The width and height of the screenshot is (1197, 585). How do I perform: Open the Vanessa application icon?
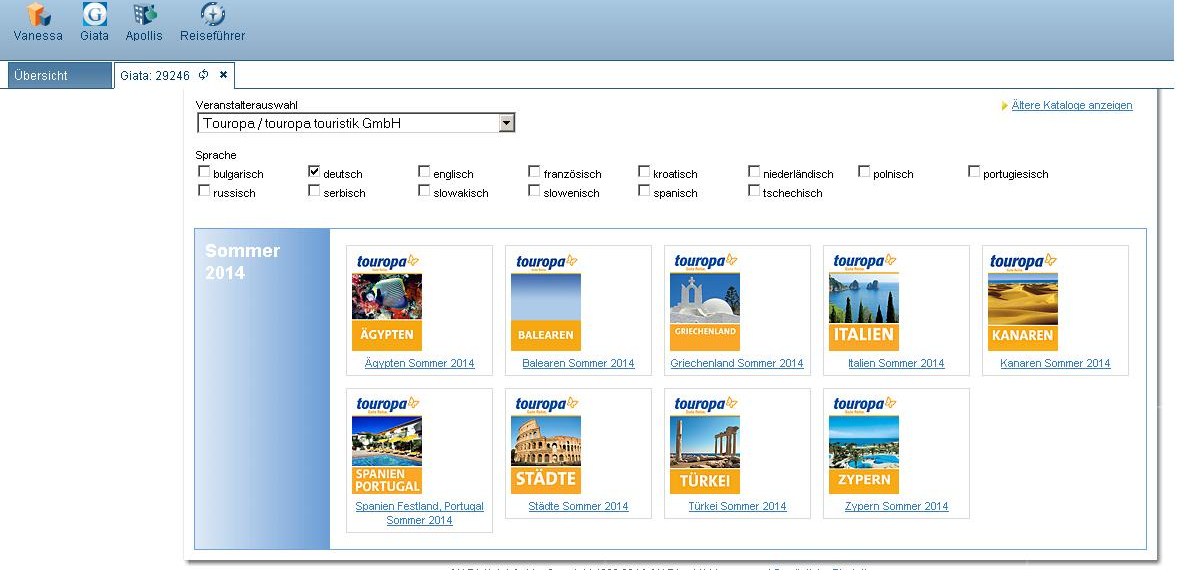point(38,15)
